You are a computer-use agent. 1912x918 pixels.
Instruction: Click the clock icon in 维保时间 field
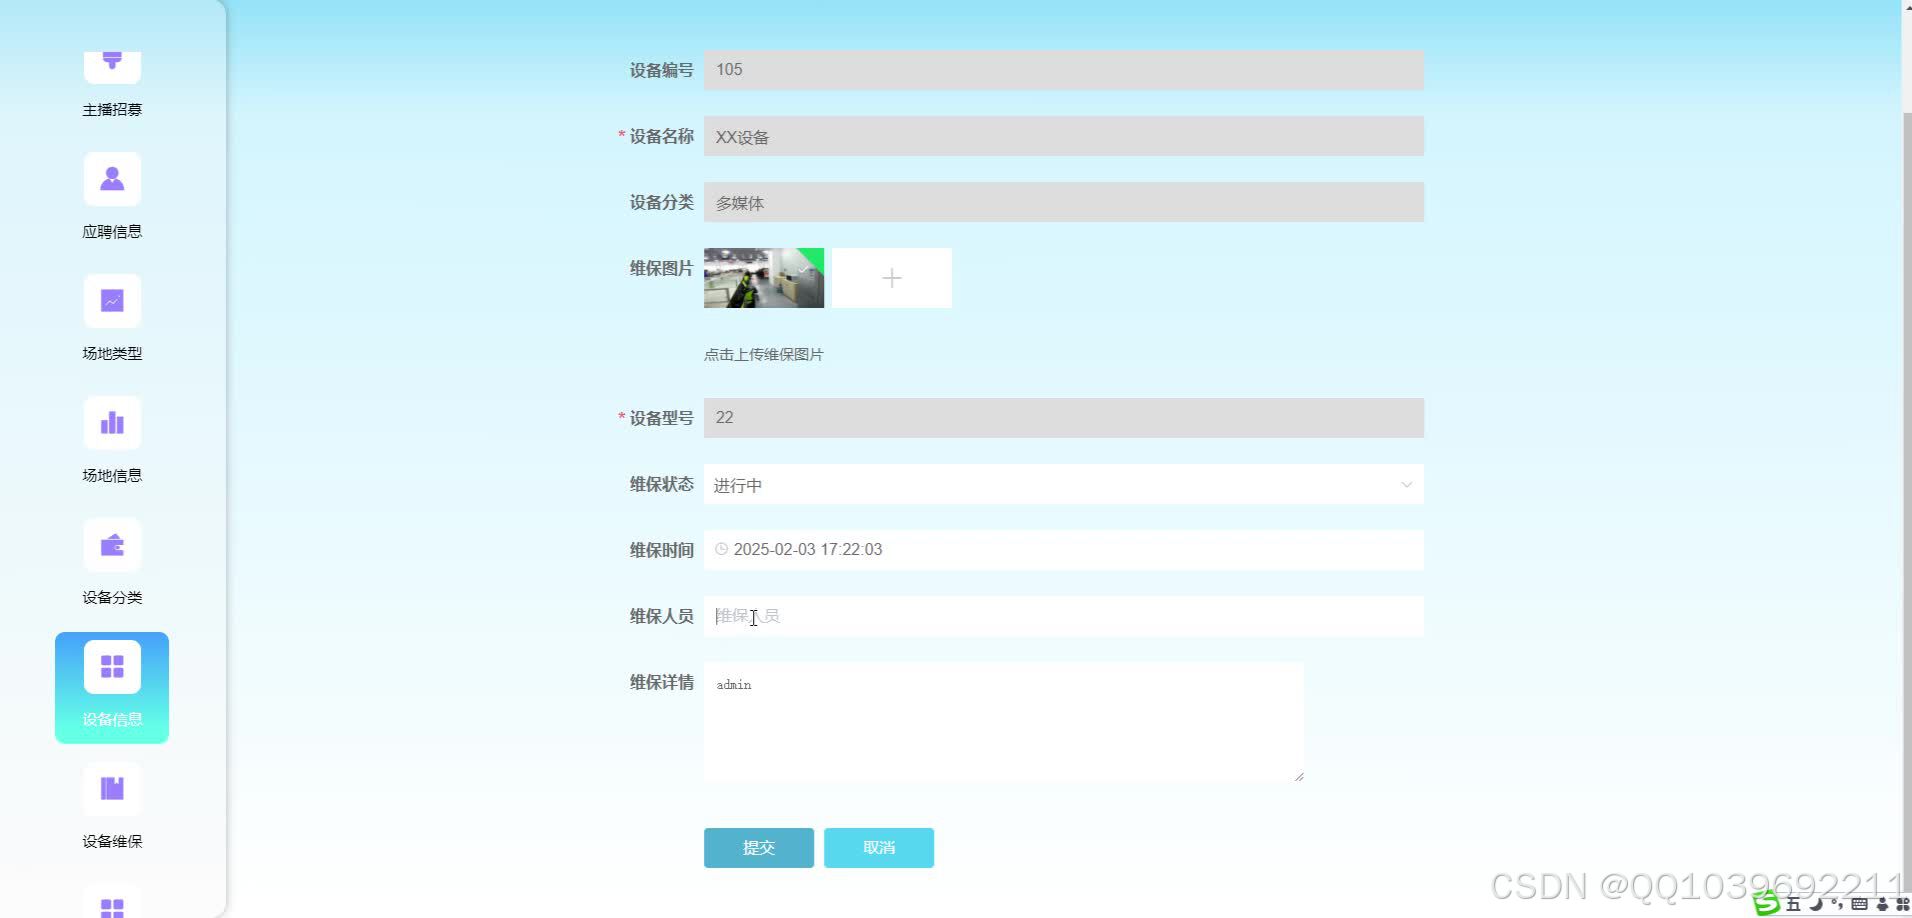click(721, 549)
